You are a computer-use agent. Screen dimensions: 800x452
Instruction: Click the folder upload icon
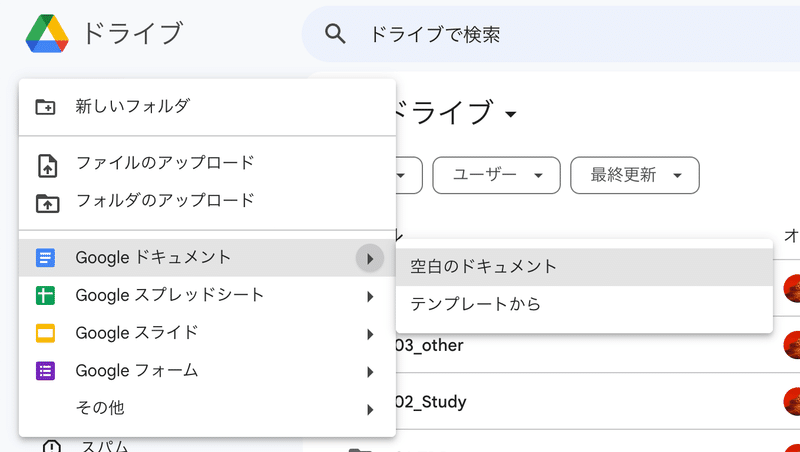tap(47, 203)
